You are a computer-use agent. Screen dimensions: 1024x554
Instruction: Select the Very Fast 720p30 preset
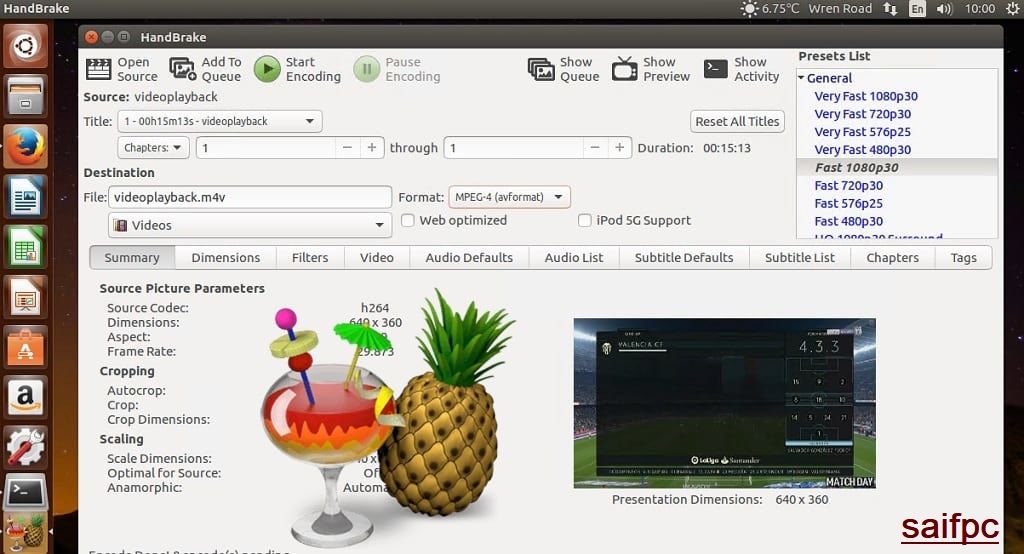point(863,114)
